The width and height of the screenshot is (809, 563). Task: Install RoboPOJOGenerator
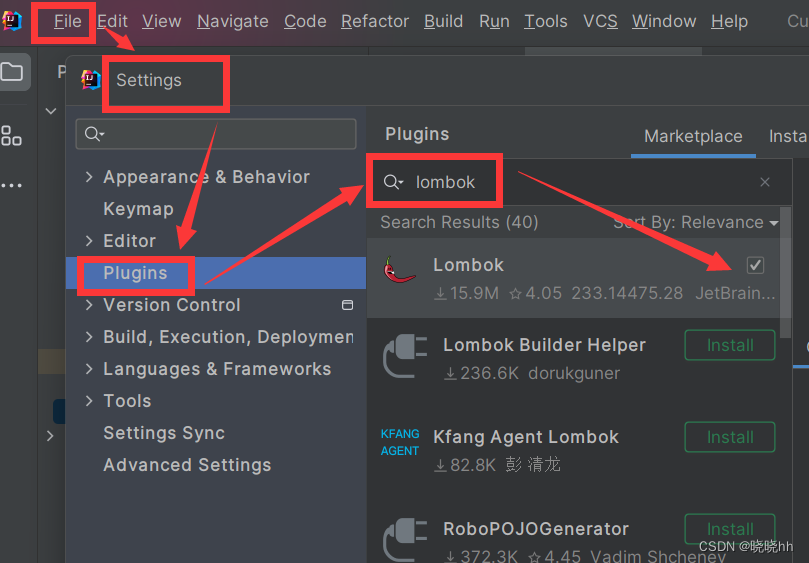(730, 529)
